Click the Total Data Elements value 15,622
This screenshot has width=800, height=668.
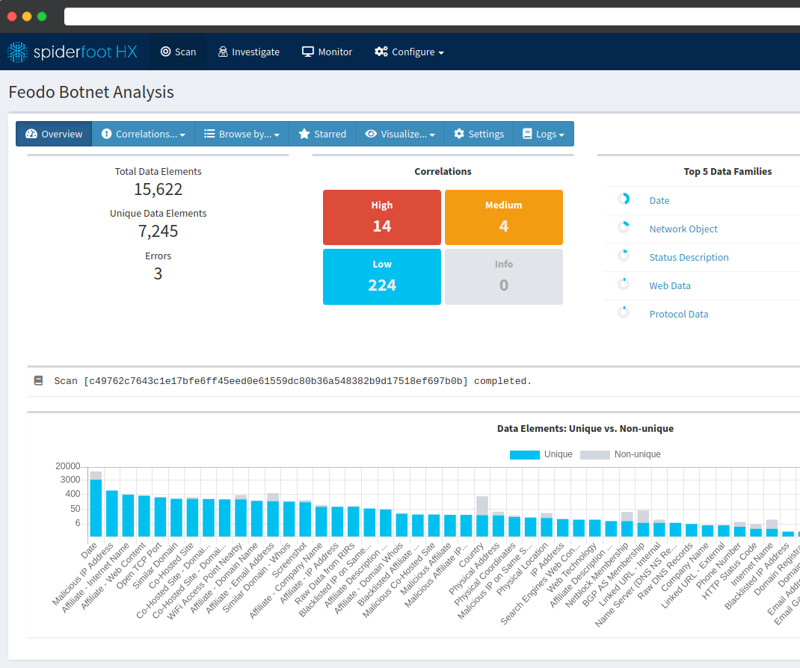[158, 189]
